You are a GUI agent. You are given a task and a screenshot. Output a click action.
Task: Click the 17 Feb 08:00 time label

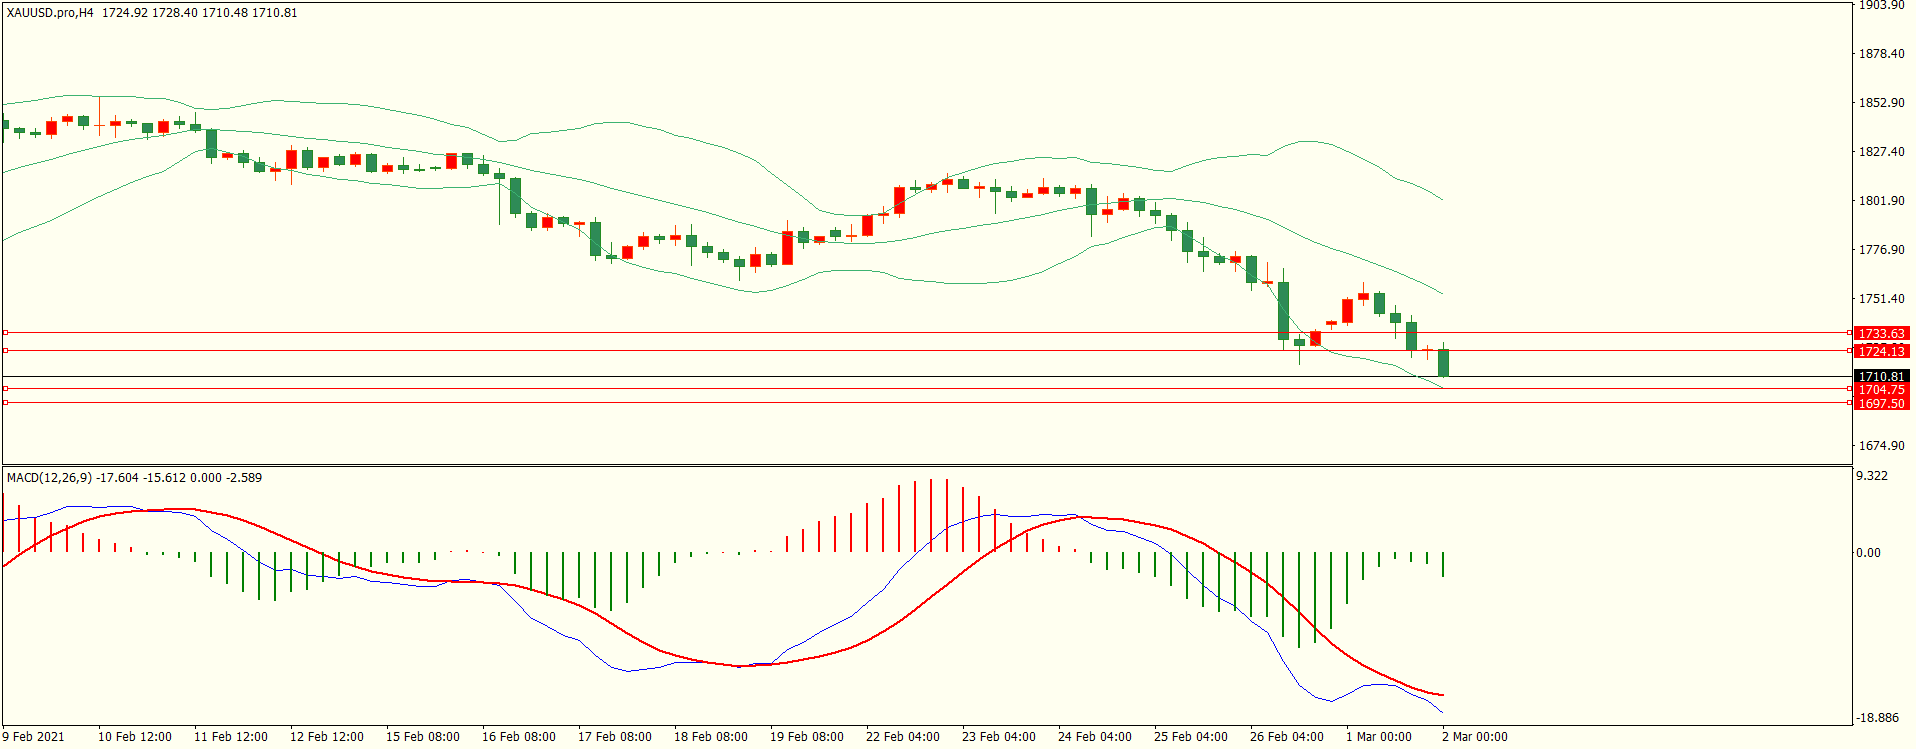tap(615, 737)
